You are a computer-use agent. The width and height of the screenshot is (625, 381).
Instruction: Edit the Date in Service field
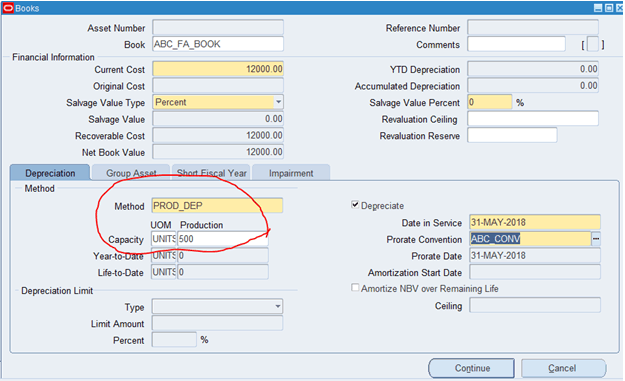[535, 222]
